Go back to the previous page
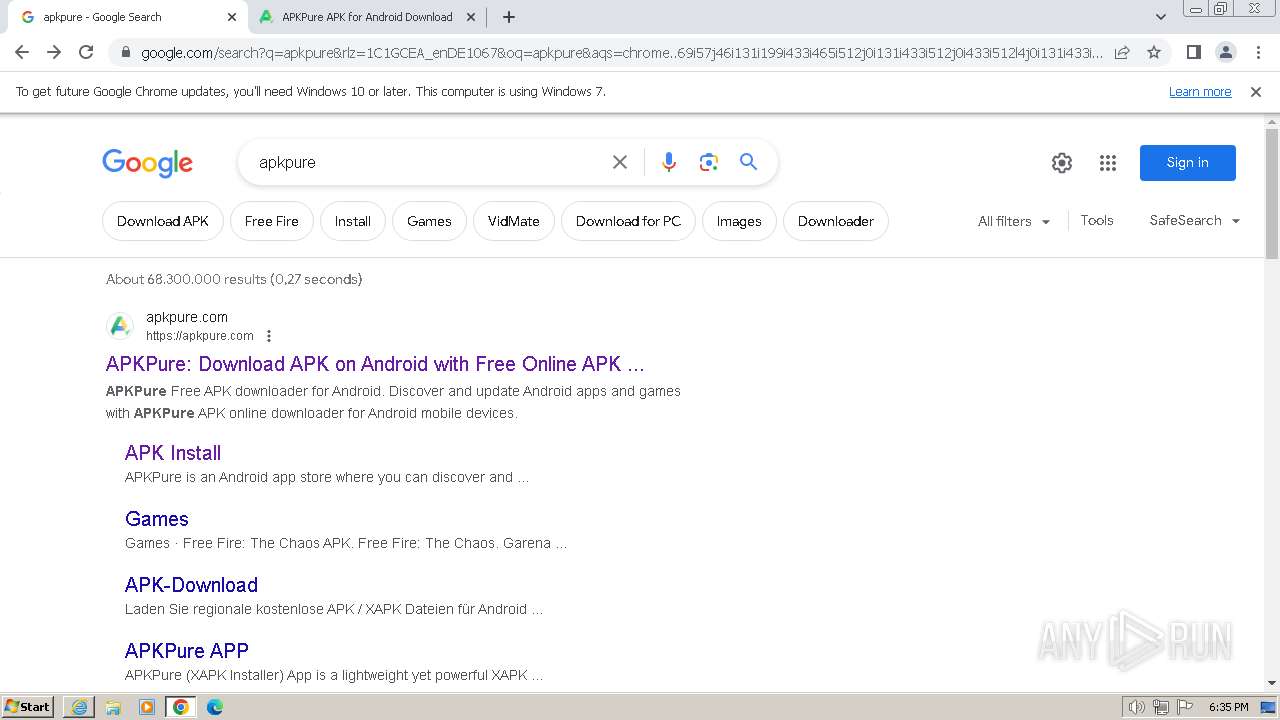Image resolution: width=1280 pixels, height=720 pixels. coord(22,52)
